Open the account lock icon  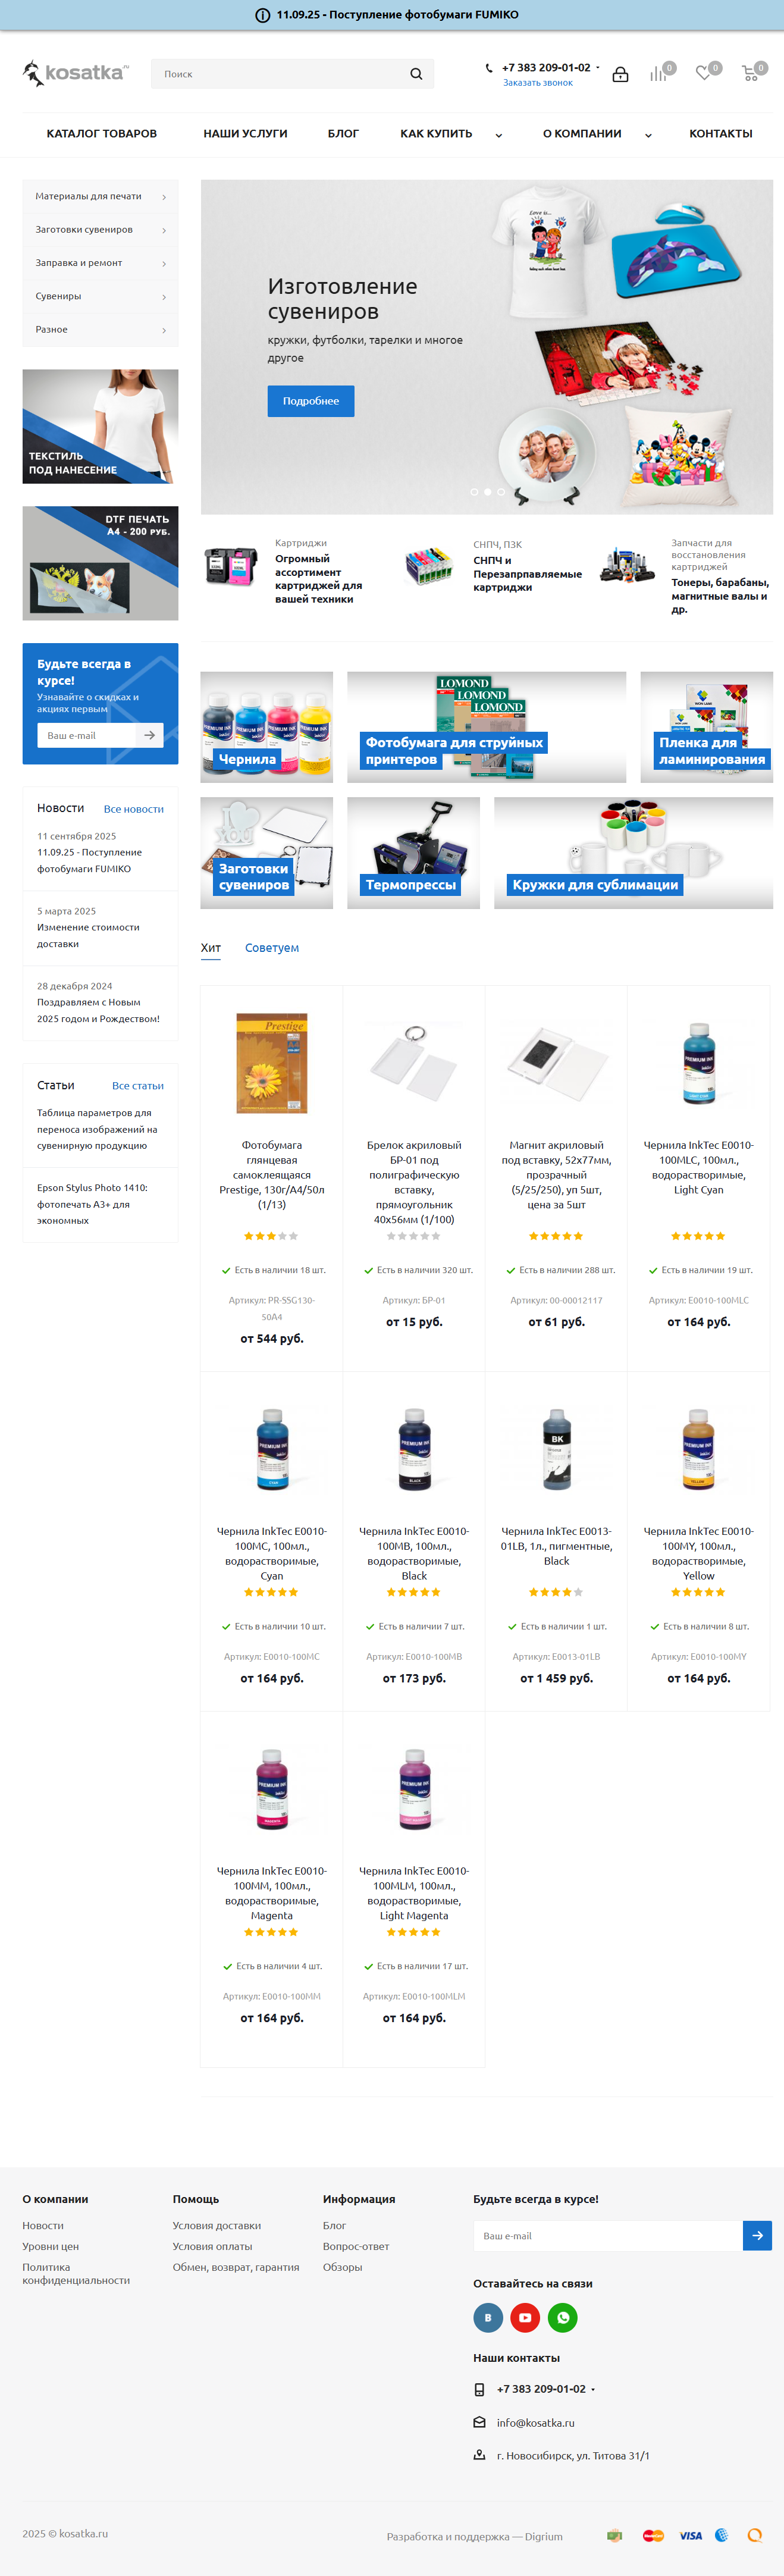620,74
